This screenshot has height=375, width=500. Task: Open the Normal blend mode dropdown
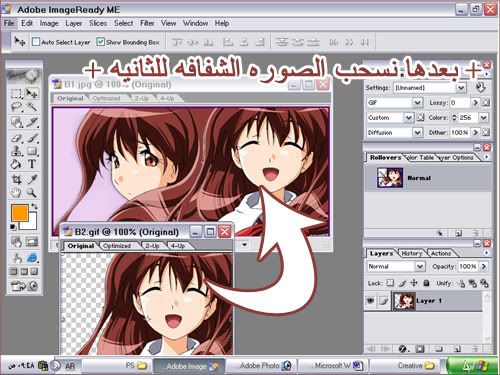click(420, 266)
